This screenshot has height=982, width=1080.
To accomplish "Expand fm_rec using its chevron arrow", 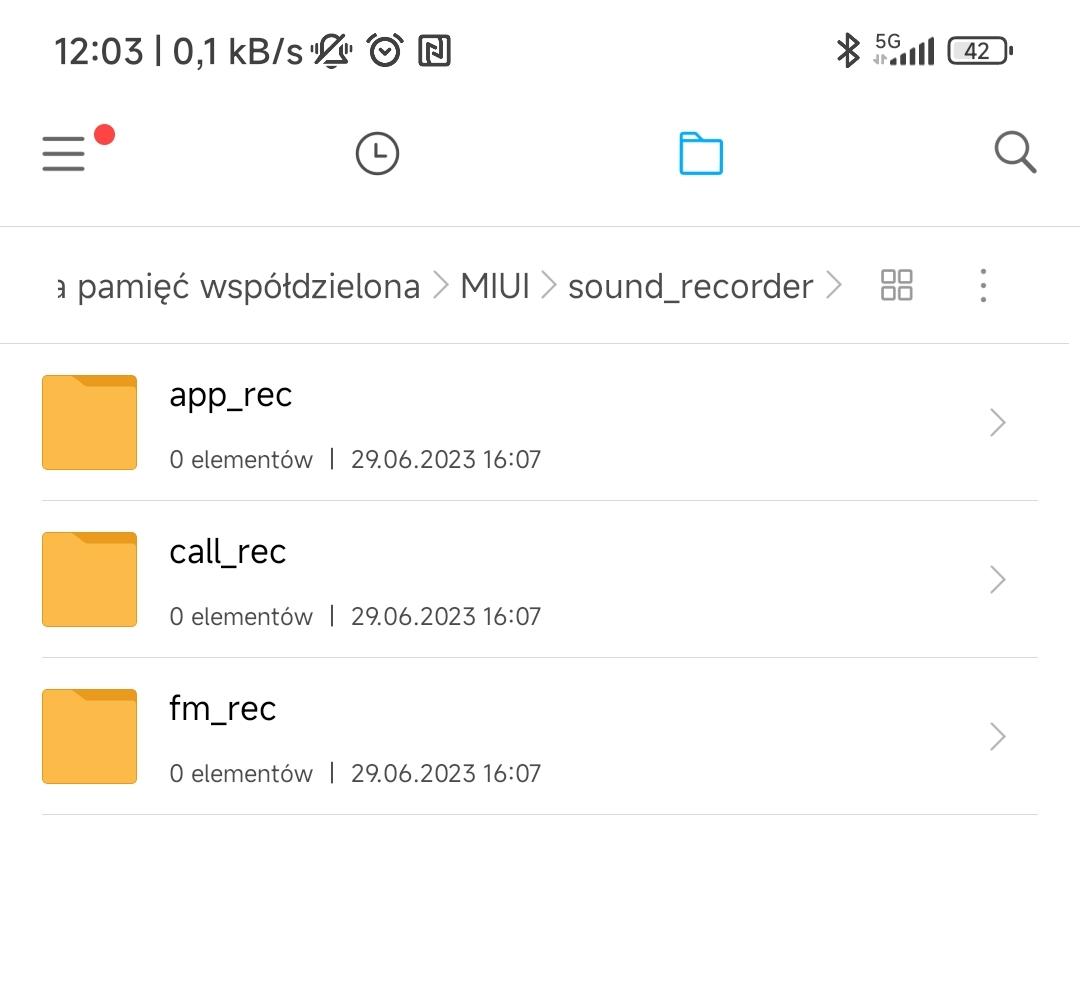I will tap(997, 737).
